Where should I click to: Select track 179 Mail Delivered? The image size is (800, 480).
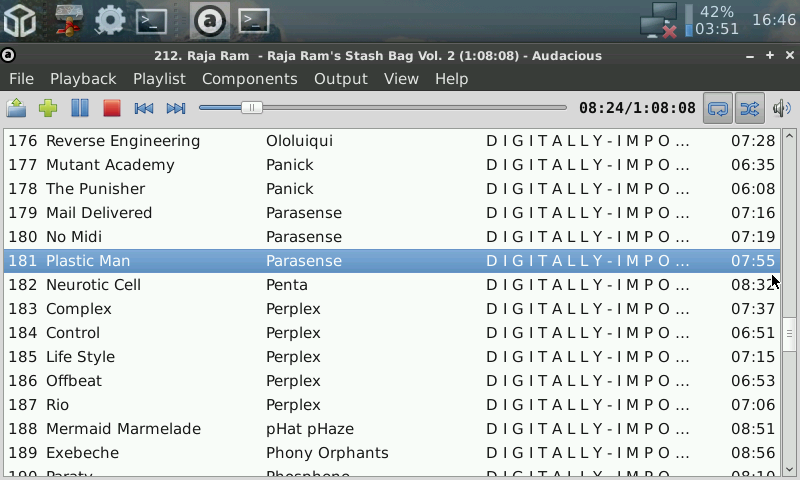tap(392, 213)
